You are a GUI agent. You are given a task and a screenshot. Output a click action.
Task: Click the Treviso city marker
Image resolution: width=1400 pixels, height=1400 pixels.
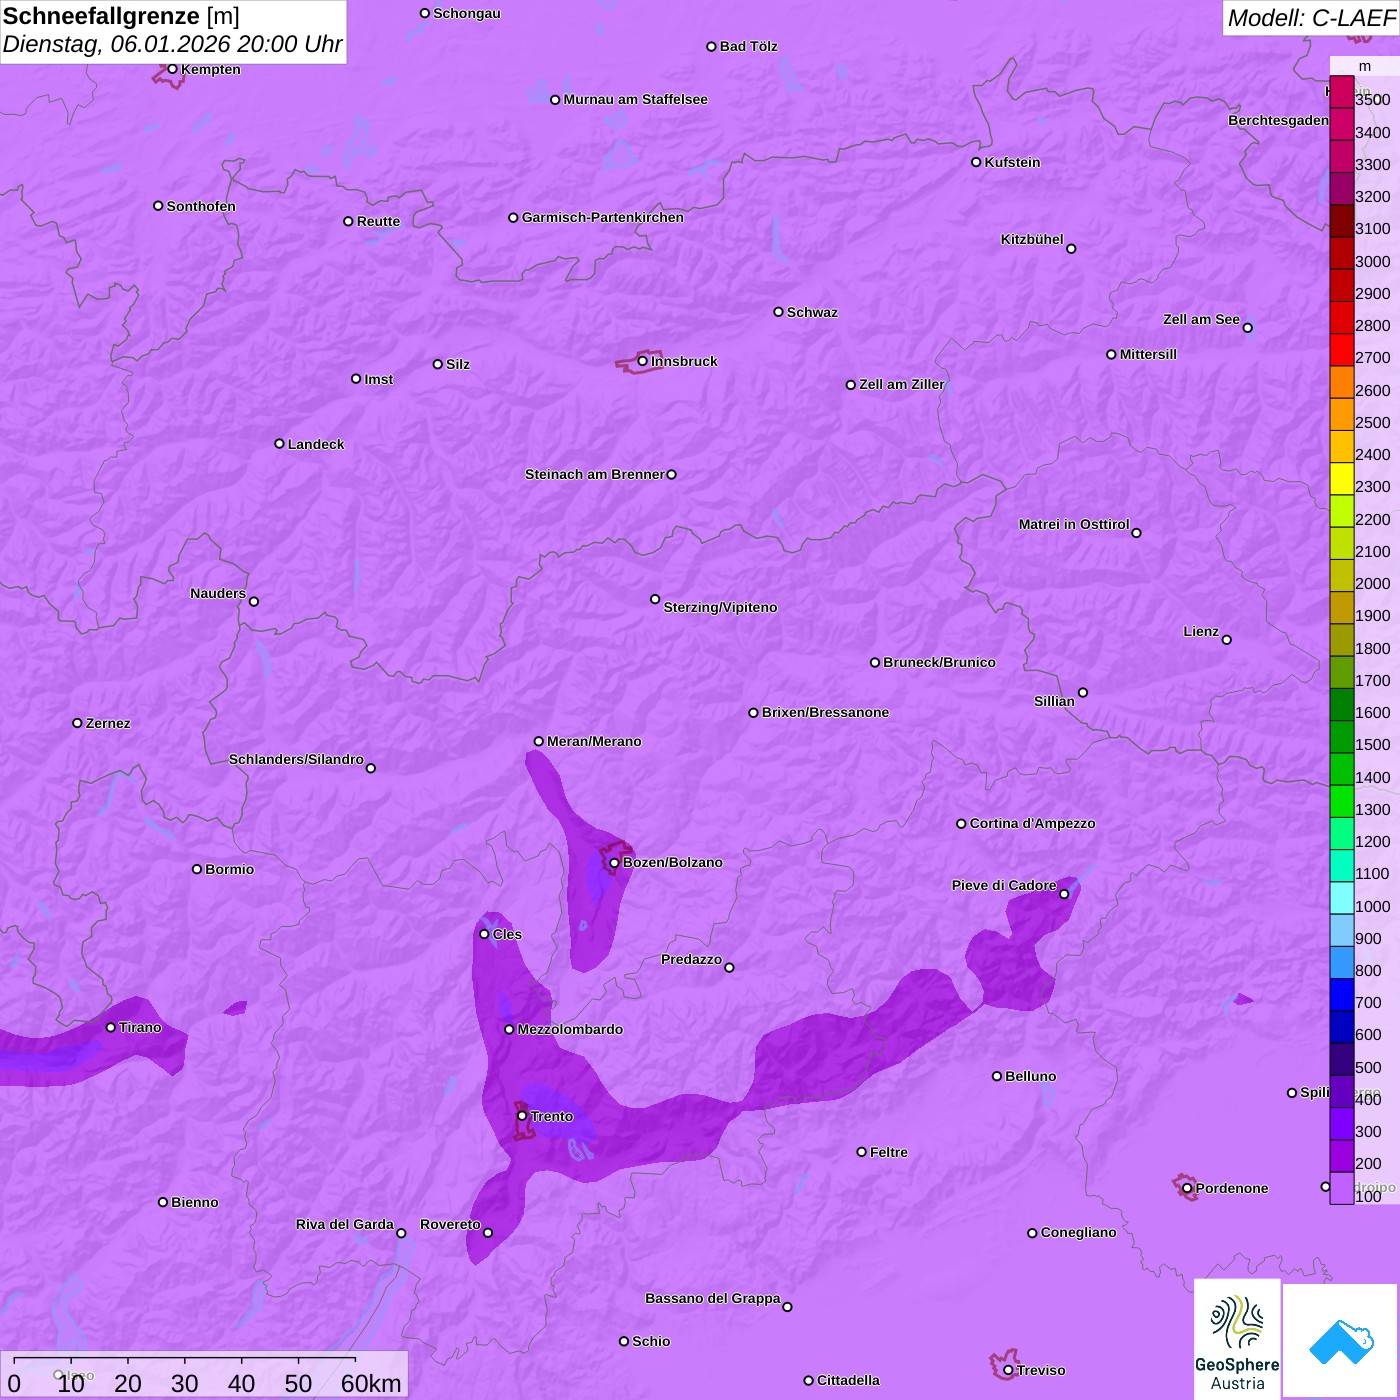click(x=1008, y=1370)
